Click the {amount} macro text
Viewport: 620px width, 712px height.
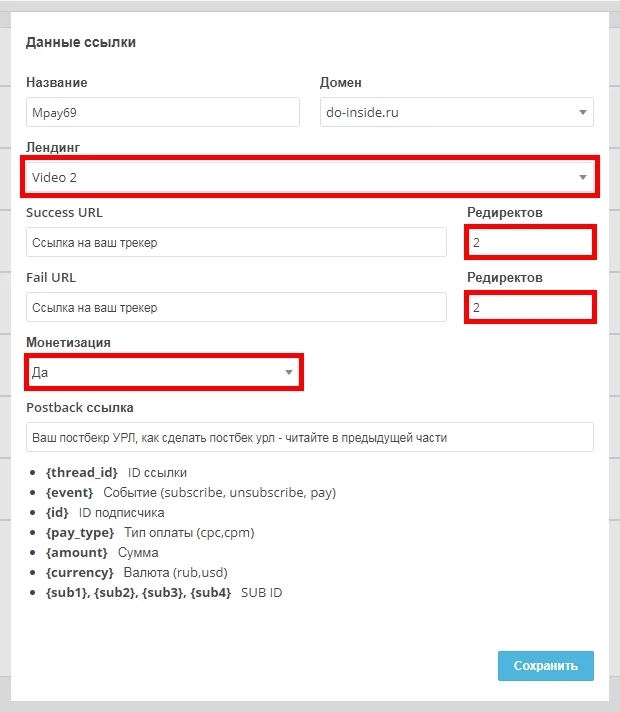click(76, 553)
